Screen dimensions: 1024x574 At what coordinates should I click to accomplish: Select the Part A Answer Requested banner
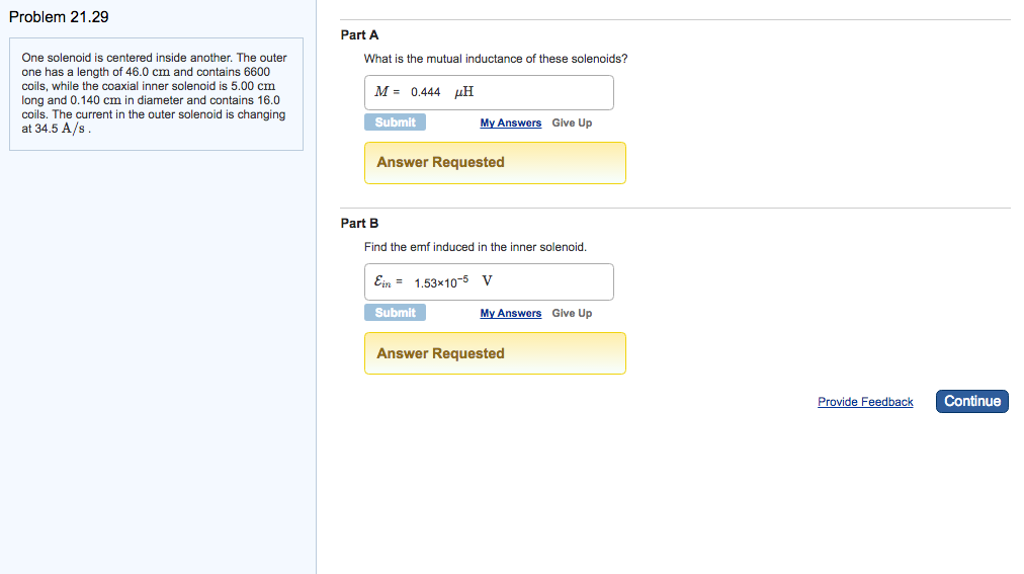tap(495, 163)
